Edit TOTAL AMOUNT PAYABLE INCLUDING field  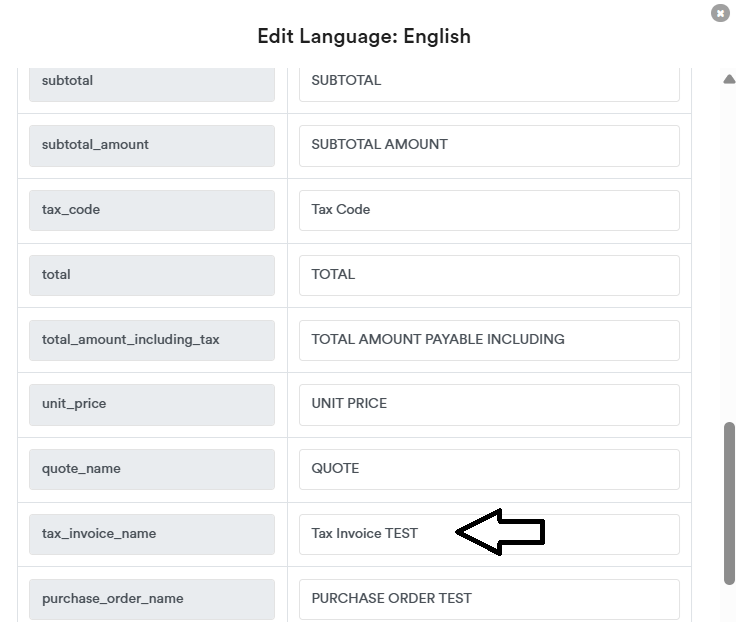point(488,340)
